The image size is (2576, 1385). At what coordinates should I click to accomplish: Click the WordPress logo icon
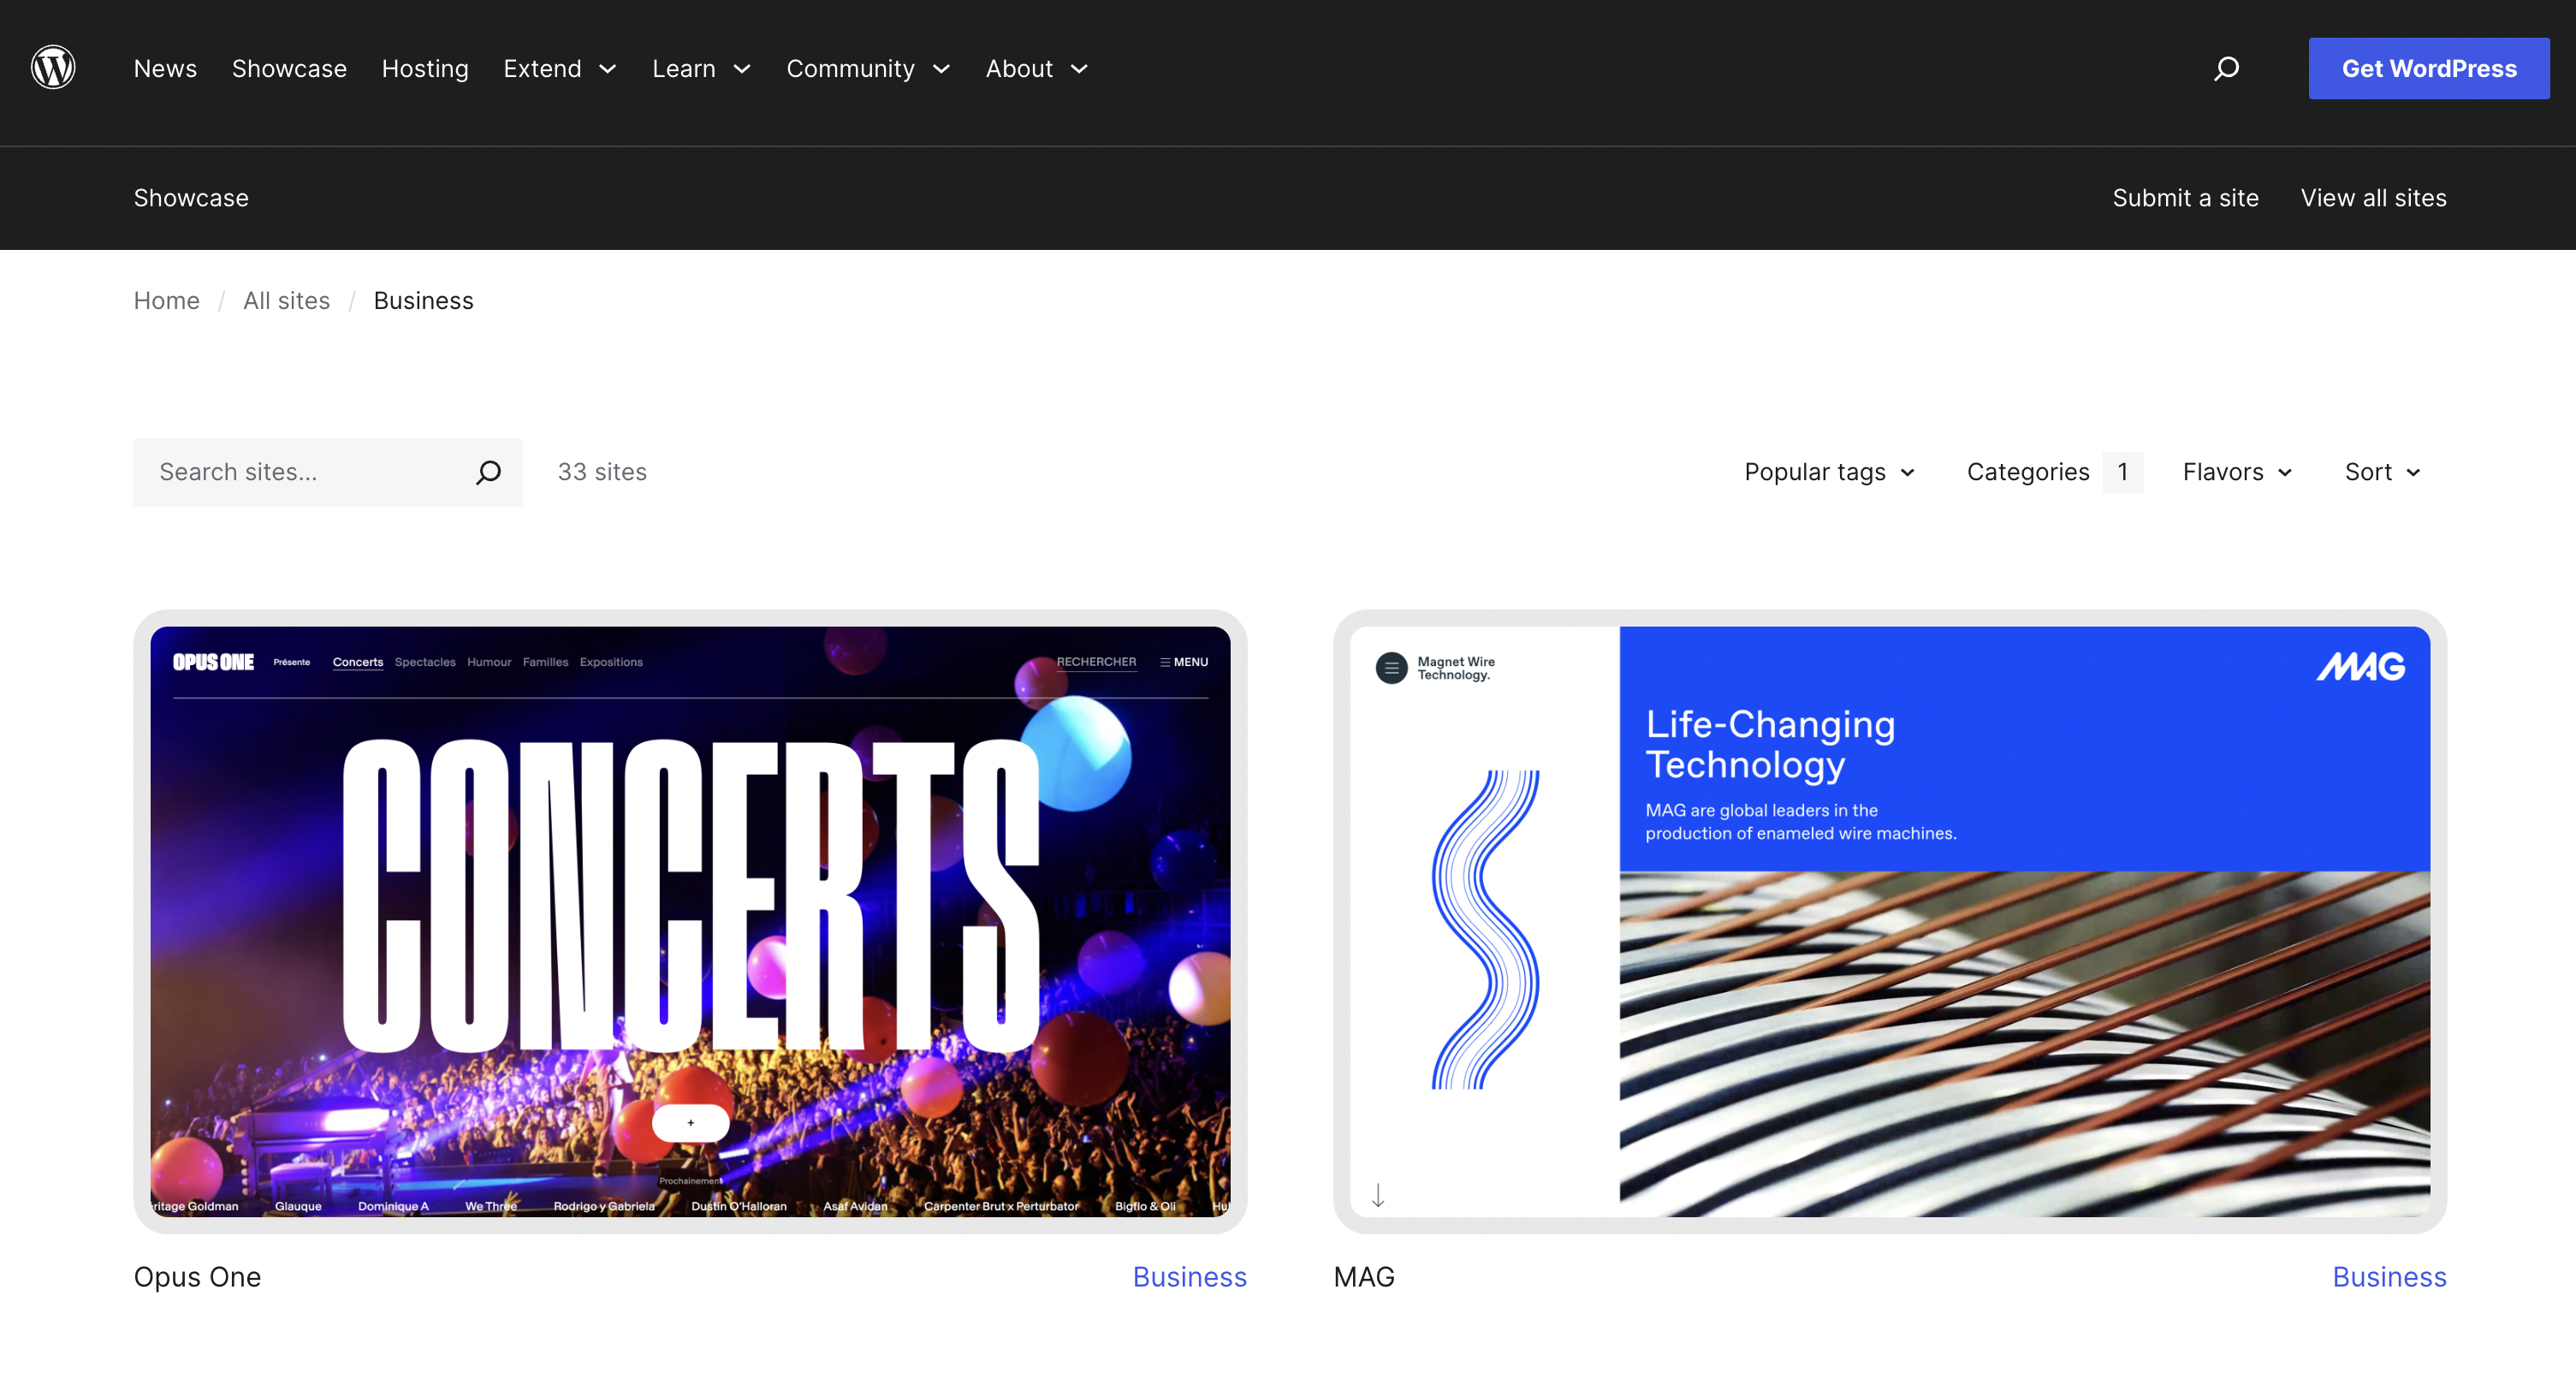tap(53, 68)
